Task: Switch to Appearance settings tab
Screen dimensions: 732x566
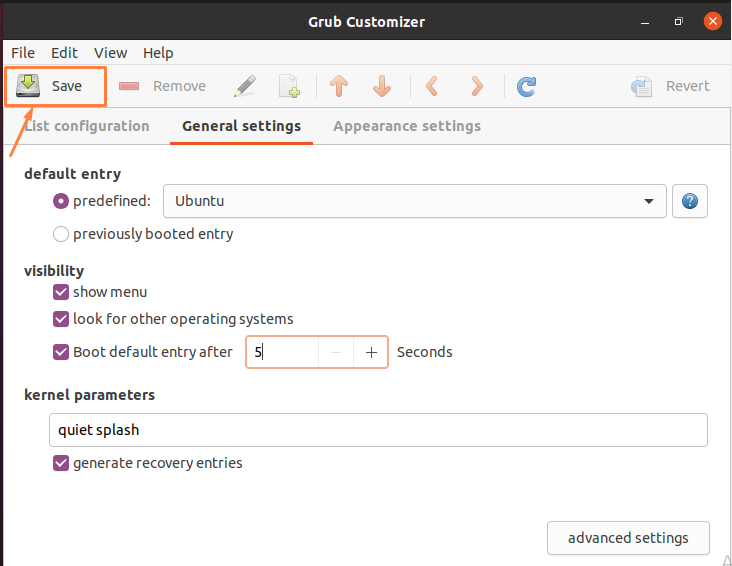Action: [407, 126]
